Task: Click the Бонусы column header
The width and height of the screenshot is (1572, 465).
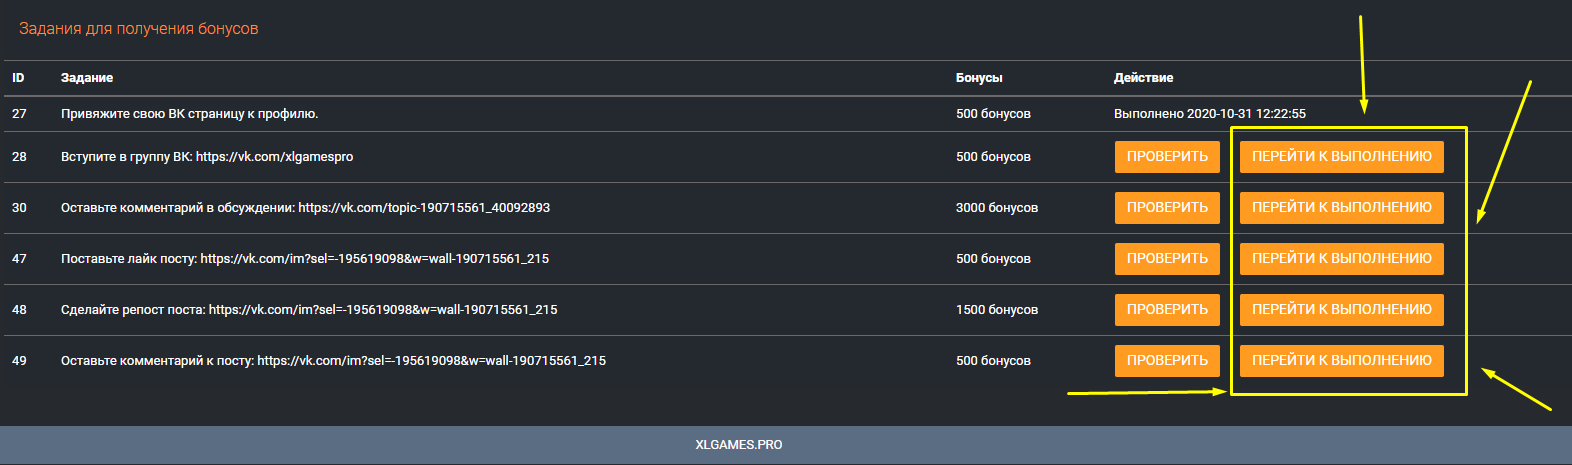Action: pos(978,78)
